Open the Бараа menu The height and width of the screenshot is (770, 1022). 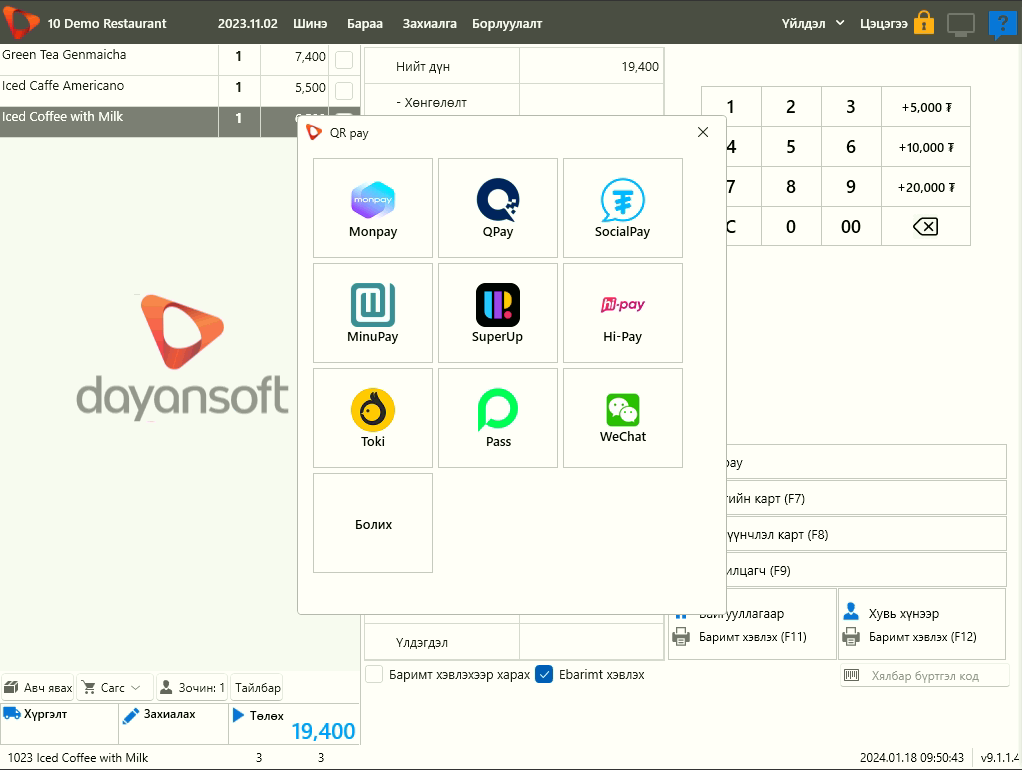[x=365, y=23]
